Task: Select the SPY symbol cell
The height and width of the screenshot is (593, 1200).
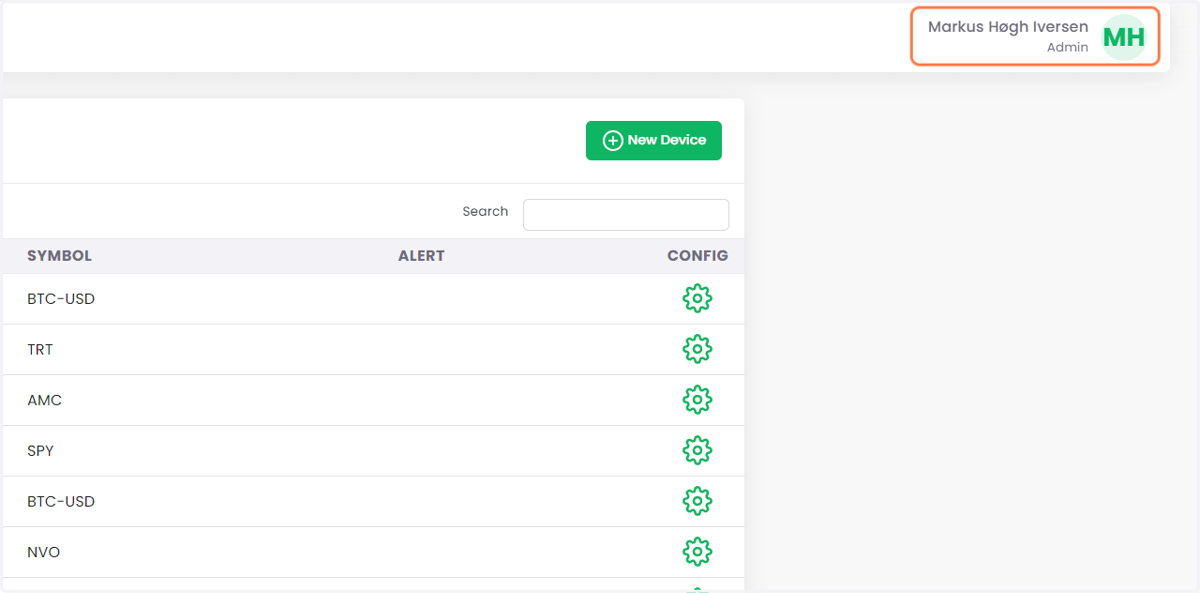Action: click(41, 451)
